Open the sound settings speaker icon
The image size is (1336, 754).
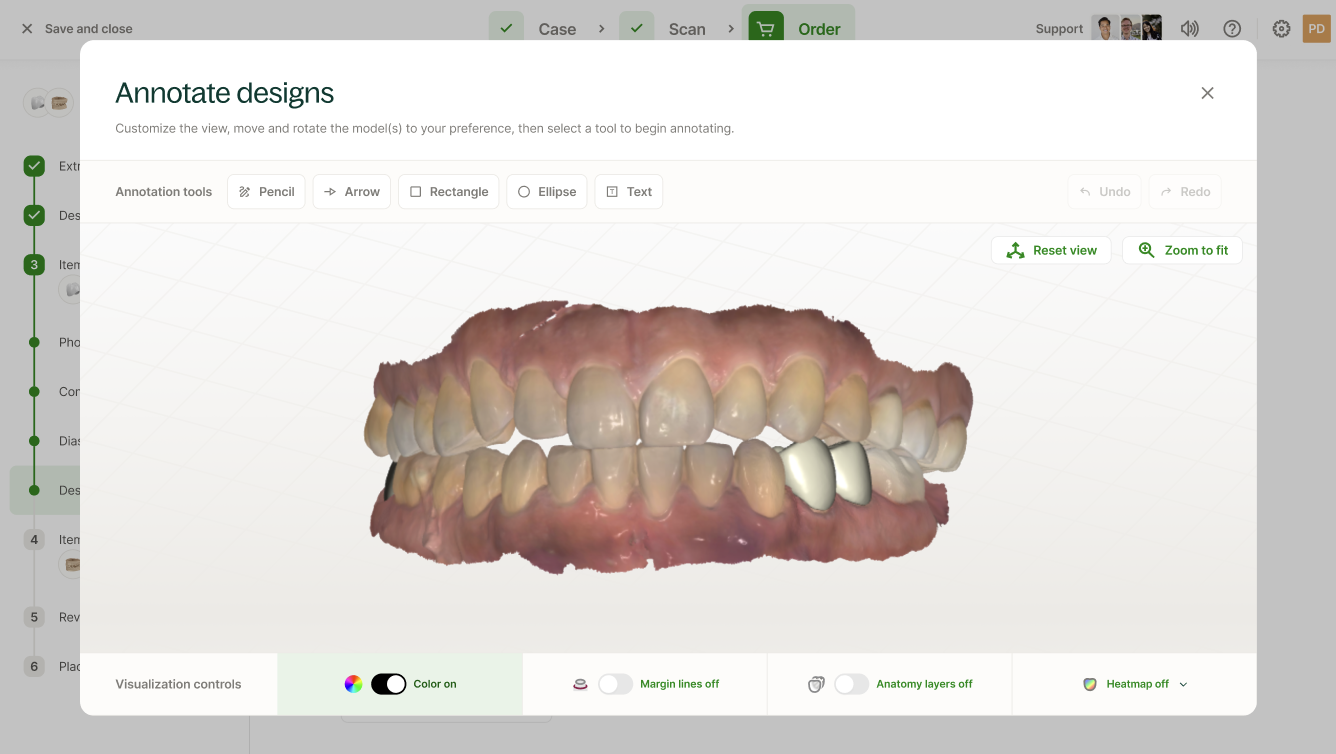(x=1189, y=29)
